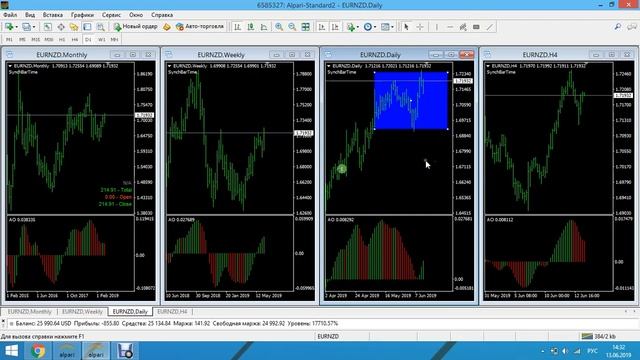This screenshot has width=640, height=360.
Task: Expand the templates dropdown arrow
Action: (392, 27)
